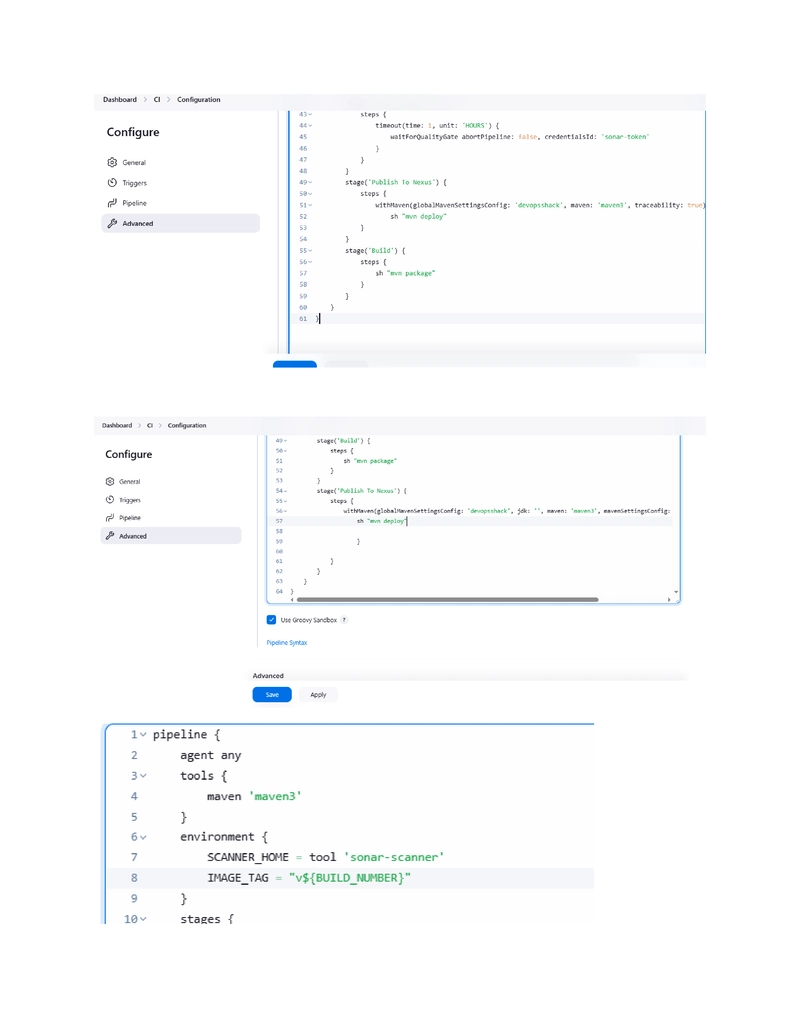Open the help icon beside Use Groovy Sandbox
This screenshot has height=1035, width=800.
pos(344,620)
